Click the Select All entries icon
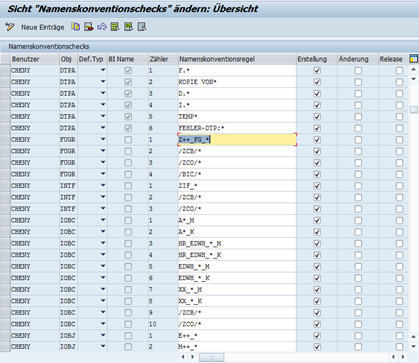Screen dimensions: 419x363 click(115, 27)
